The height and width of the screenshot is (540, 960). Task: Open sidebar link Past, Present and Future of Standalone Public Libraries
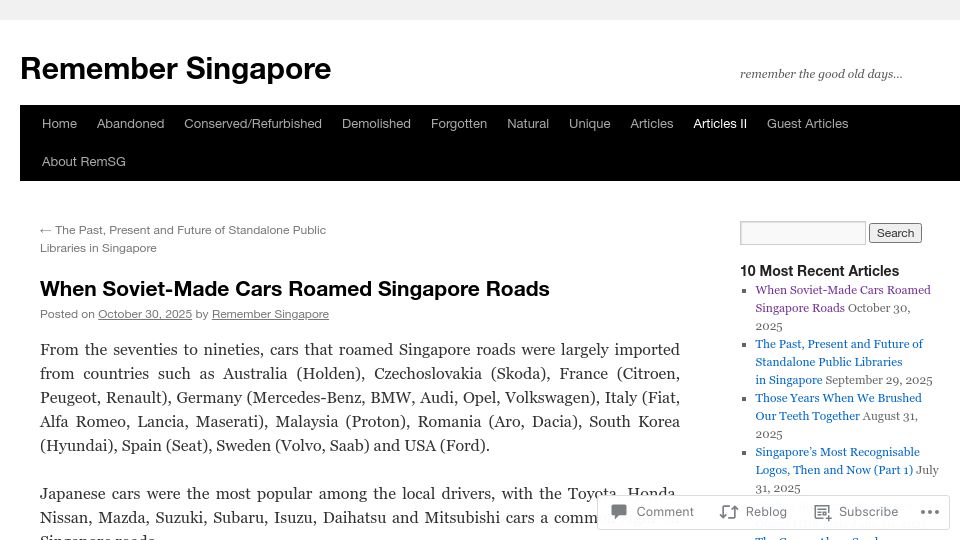(839, 362)
